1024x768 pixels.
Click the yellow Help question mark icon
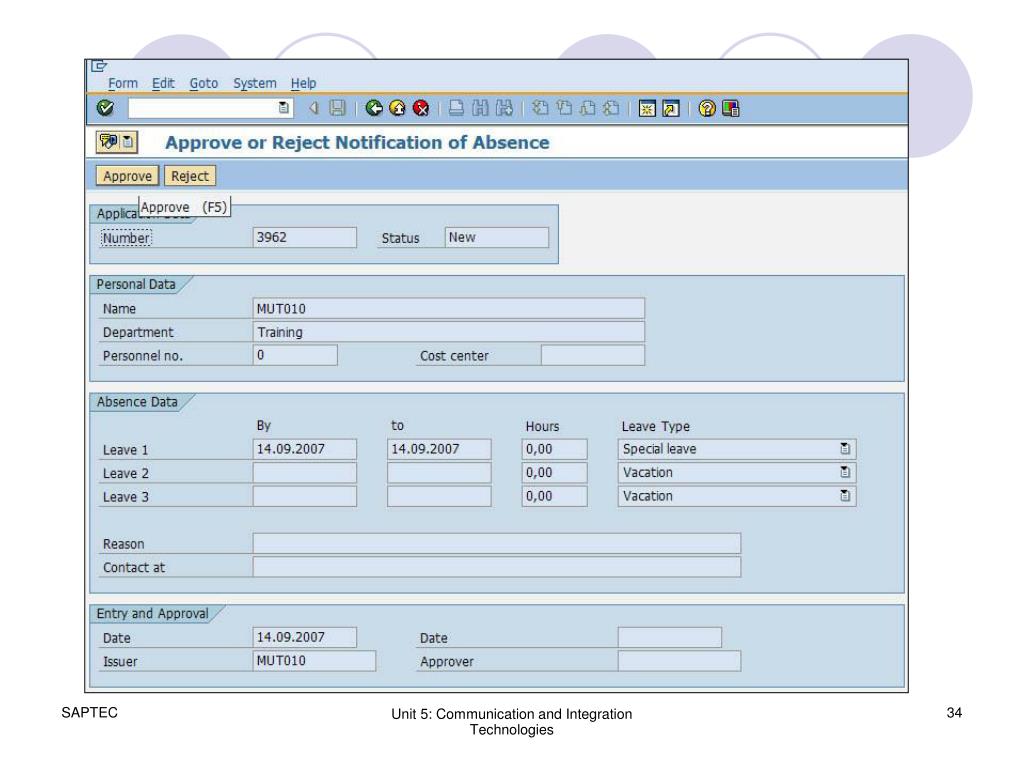[x=707, y=108]
